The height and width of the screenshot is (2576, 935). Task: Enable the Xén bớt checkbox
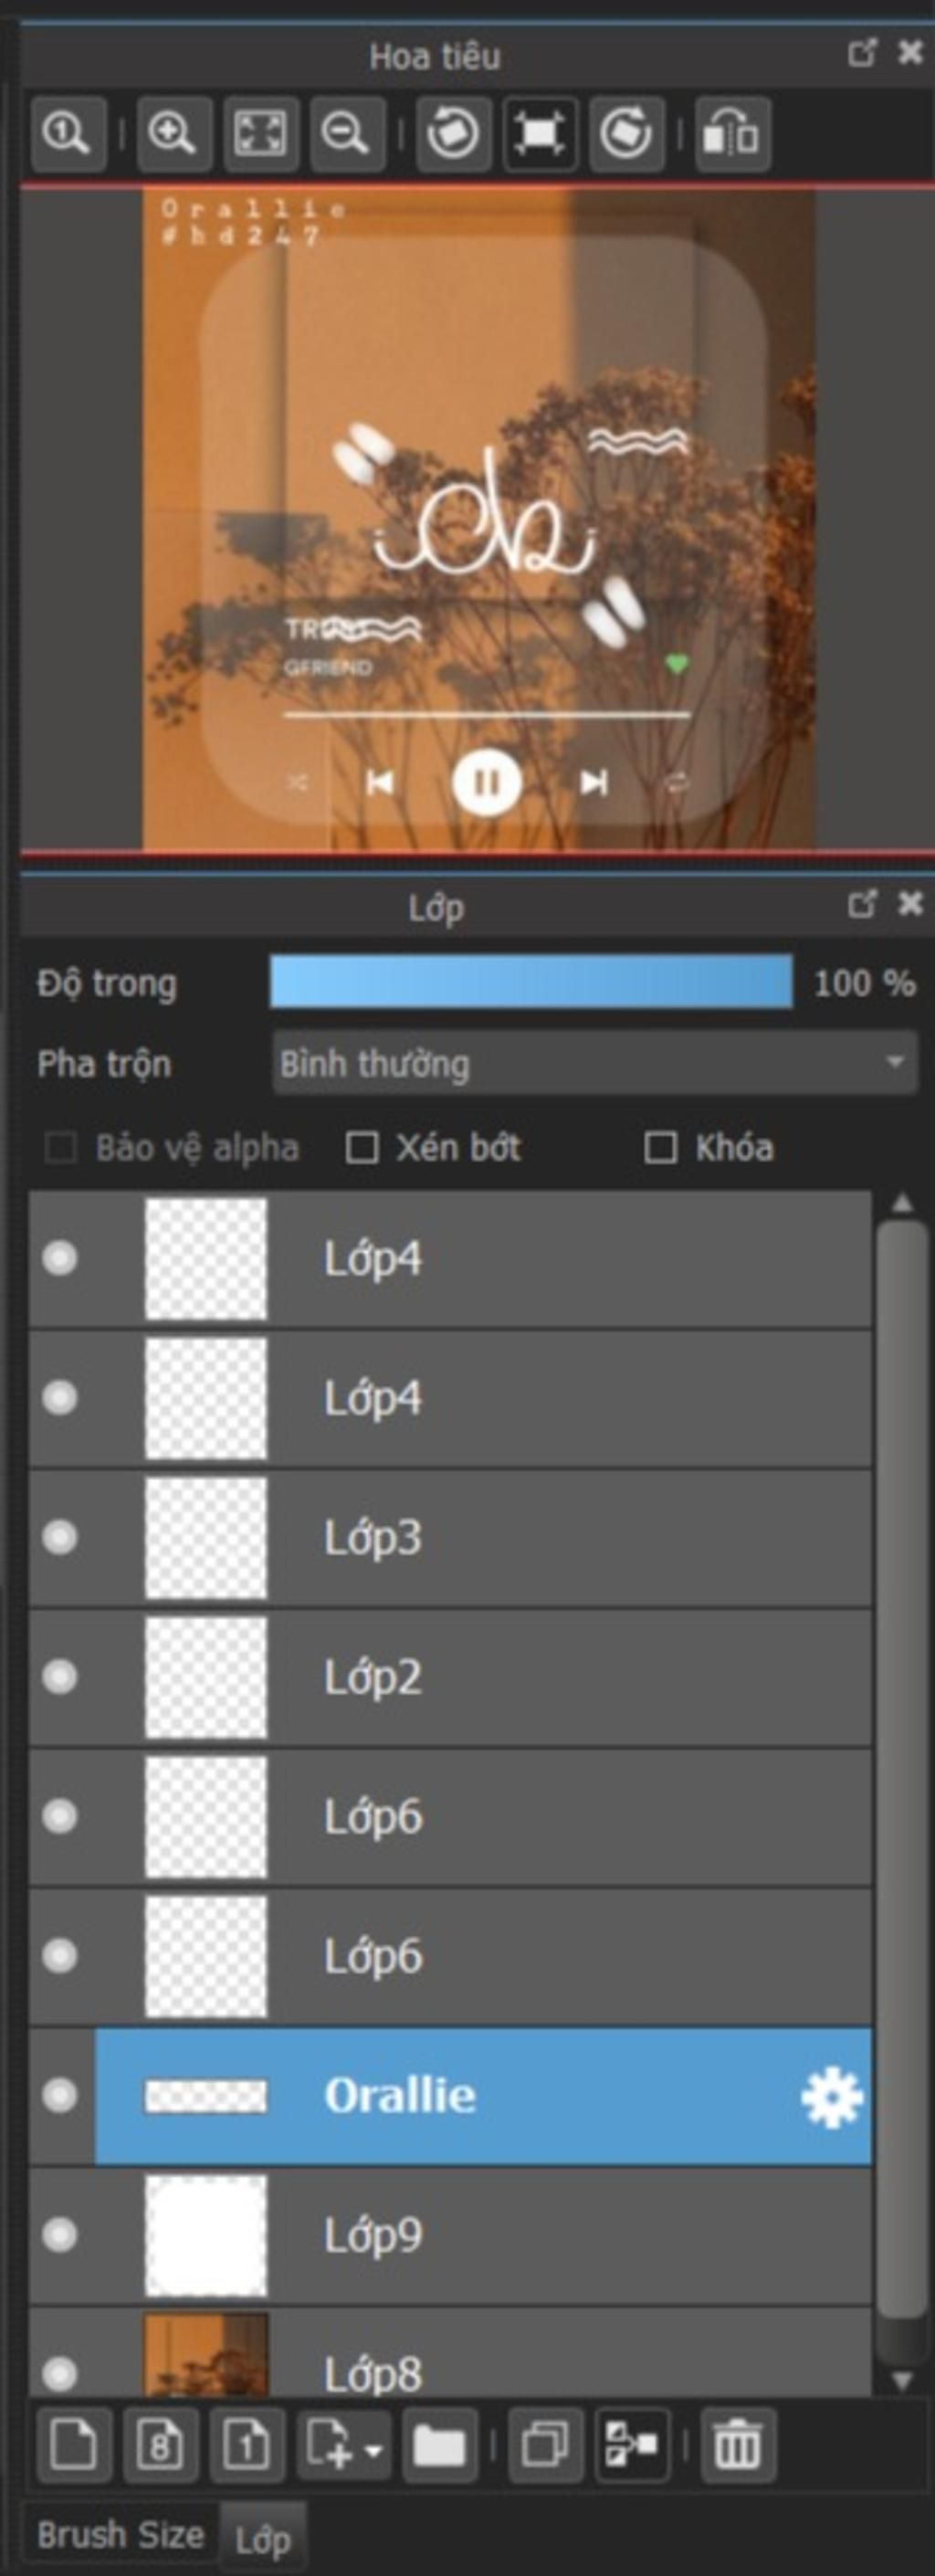[361, 1147]
